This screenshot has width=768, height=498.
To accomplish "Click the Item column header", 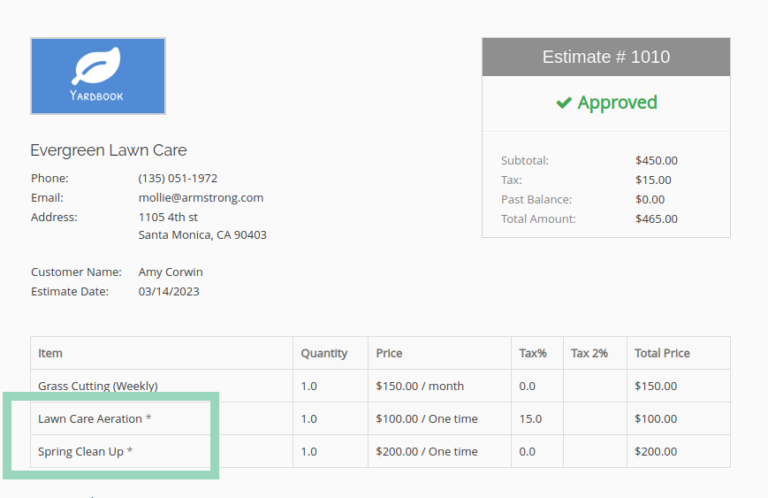I will click(50, 353).
